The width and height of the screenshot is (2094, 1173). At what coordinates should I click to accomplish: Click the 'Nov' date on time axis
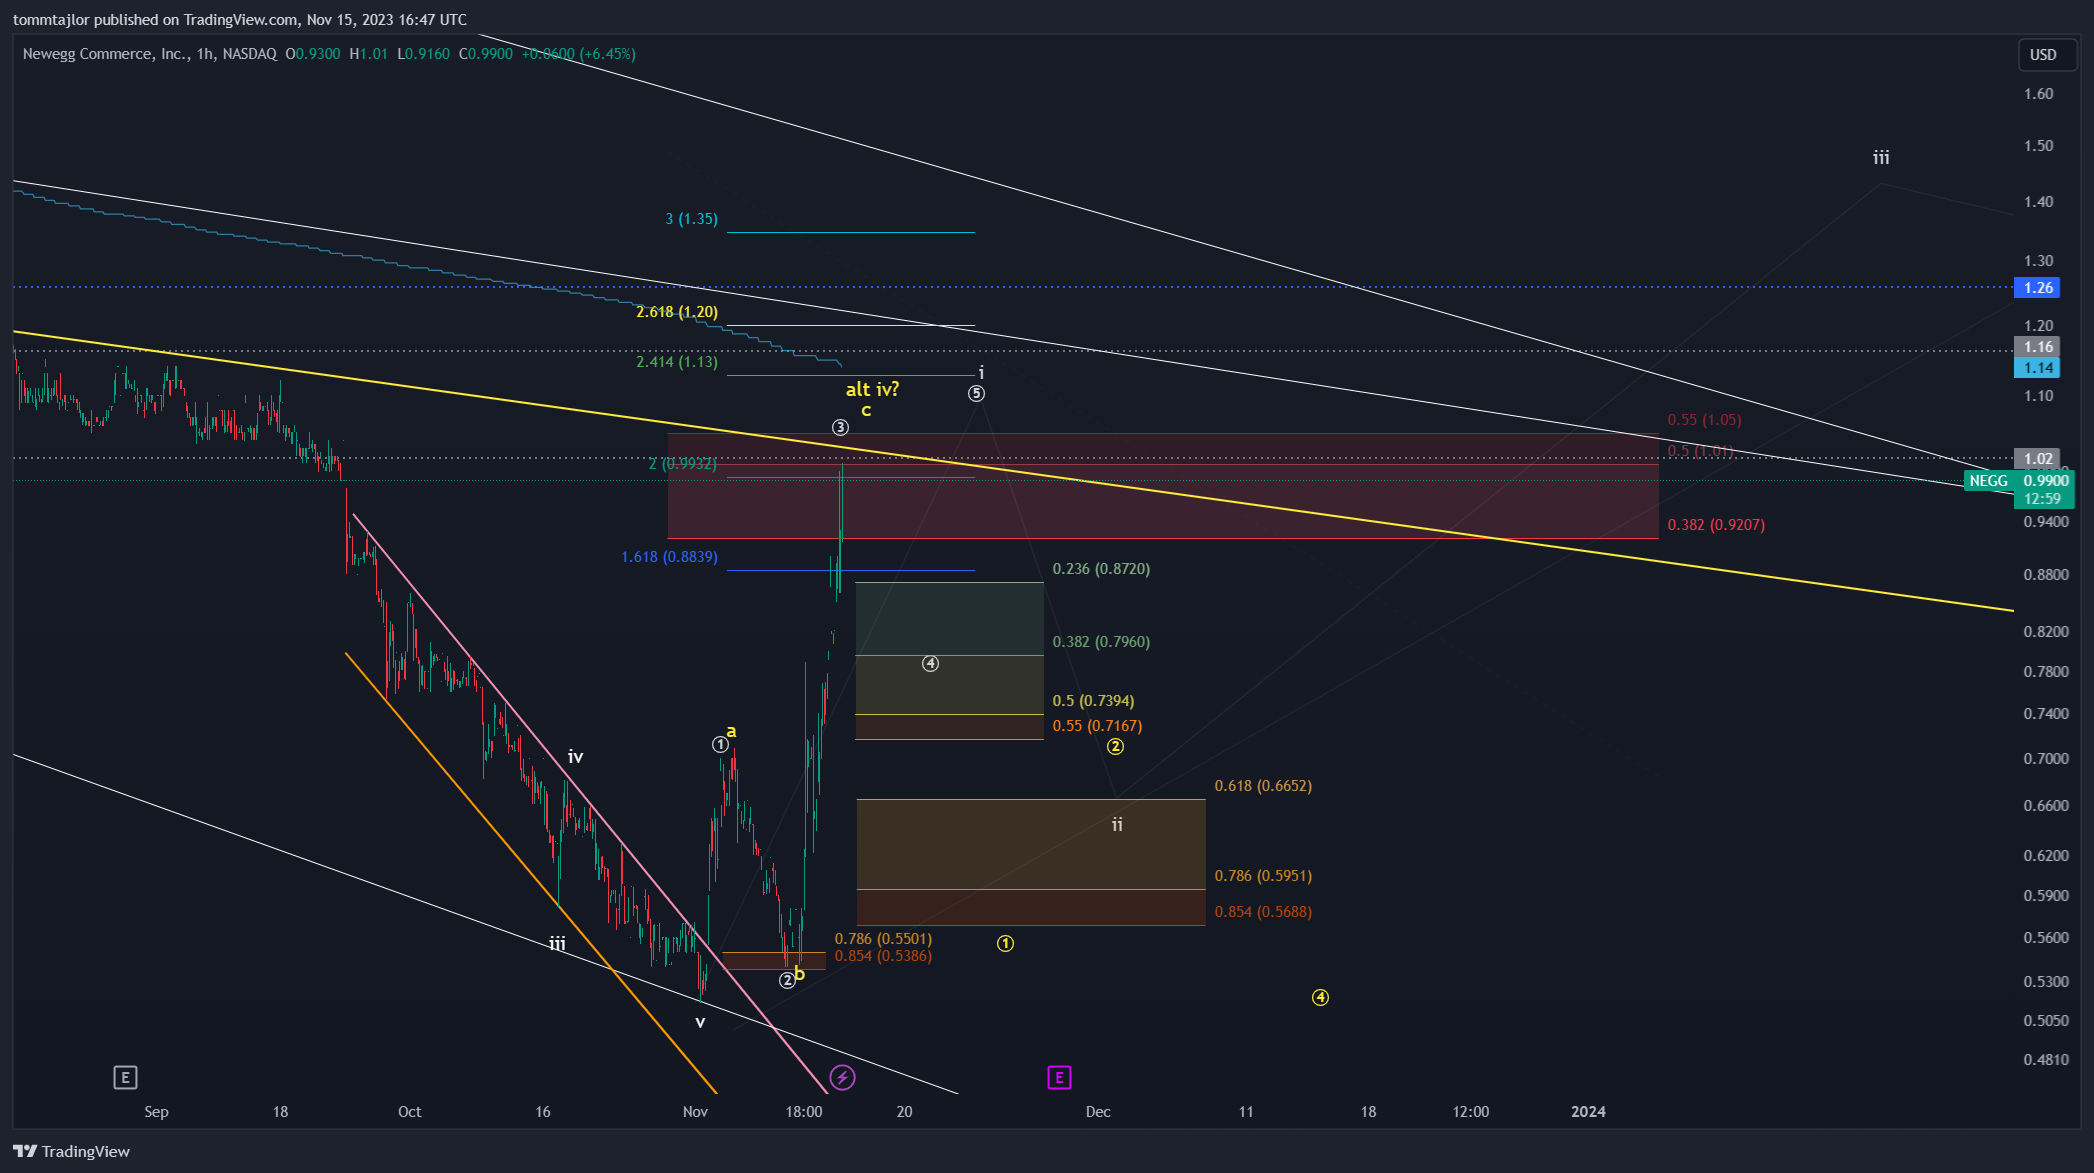(x=695, y=1112)
